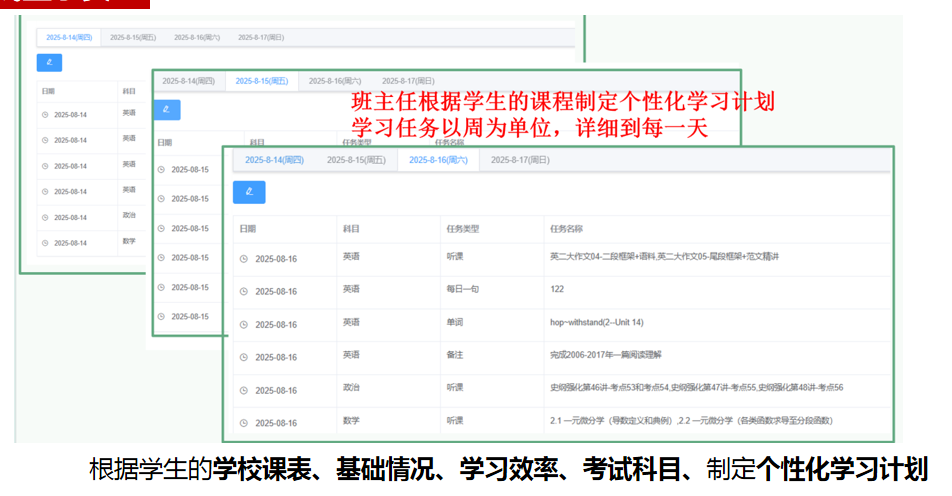Click task type 单词
The height and width of the screenshot is (496, 952).
(x=455, y=322)
